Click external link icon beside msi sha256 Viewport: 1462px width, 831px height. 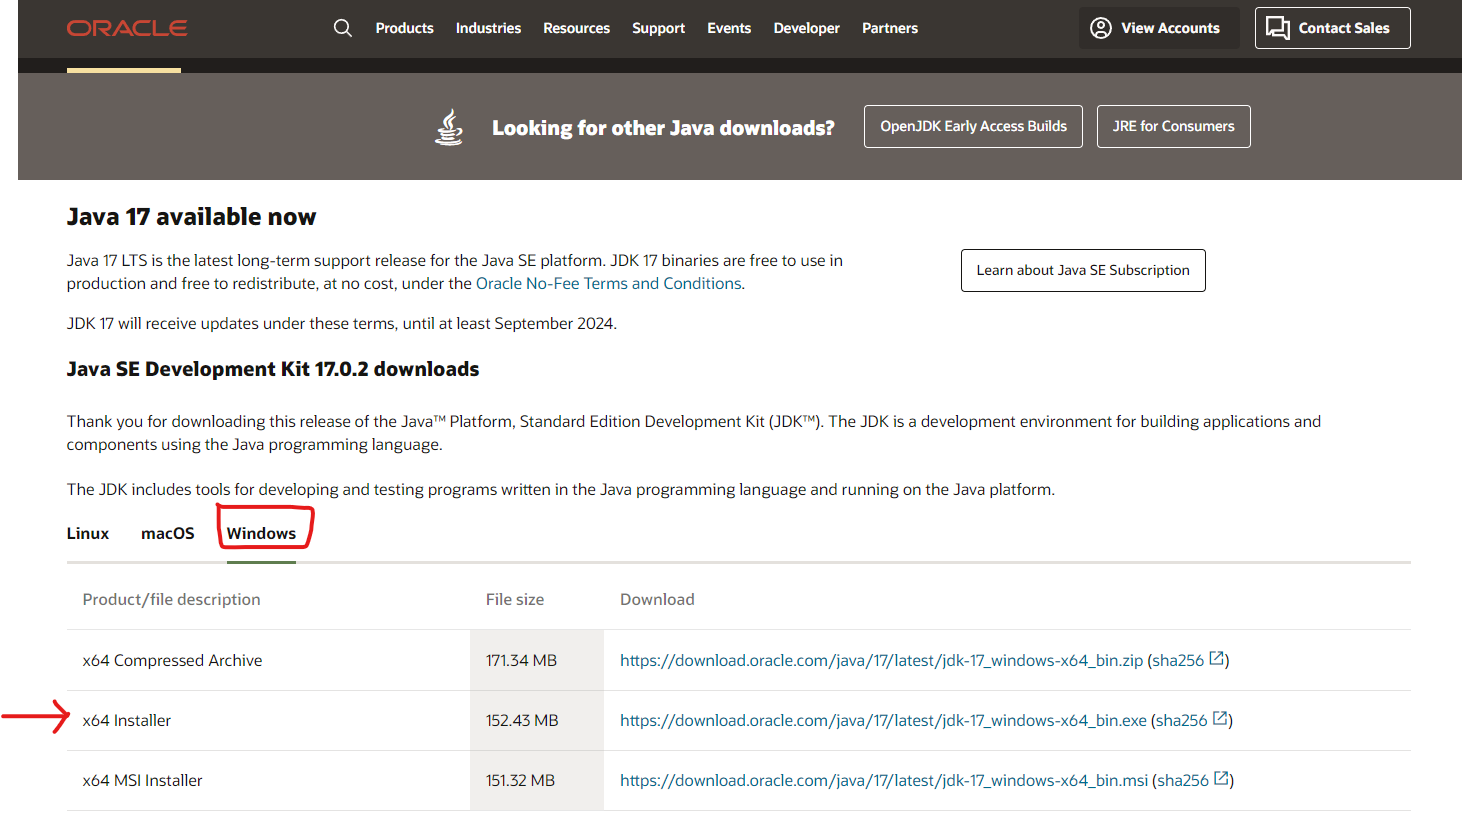(1221, 778)
